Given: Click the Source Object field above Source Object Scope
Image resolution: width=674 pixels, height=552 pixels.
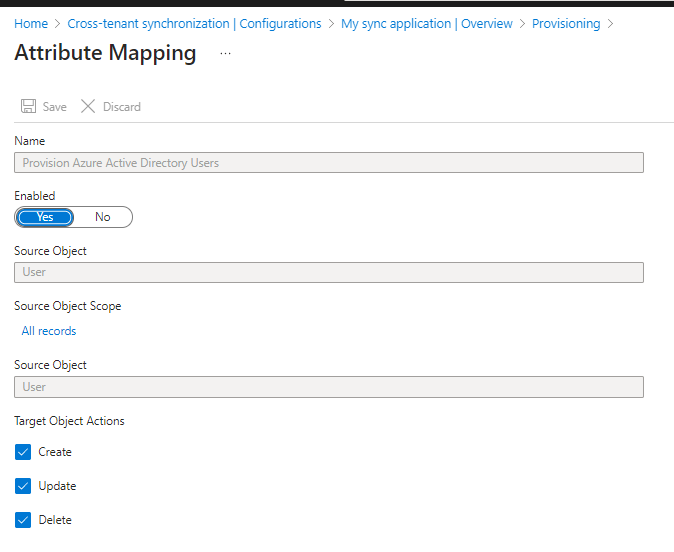Looking at the screenshot, I should [x=329, y=272].
